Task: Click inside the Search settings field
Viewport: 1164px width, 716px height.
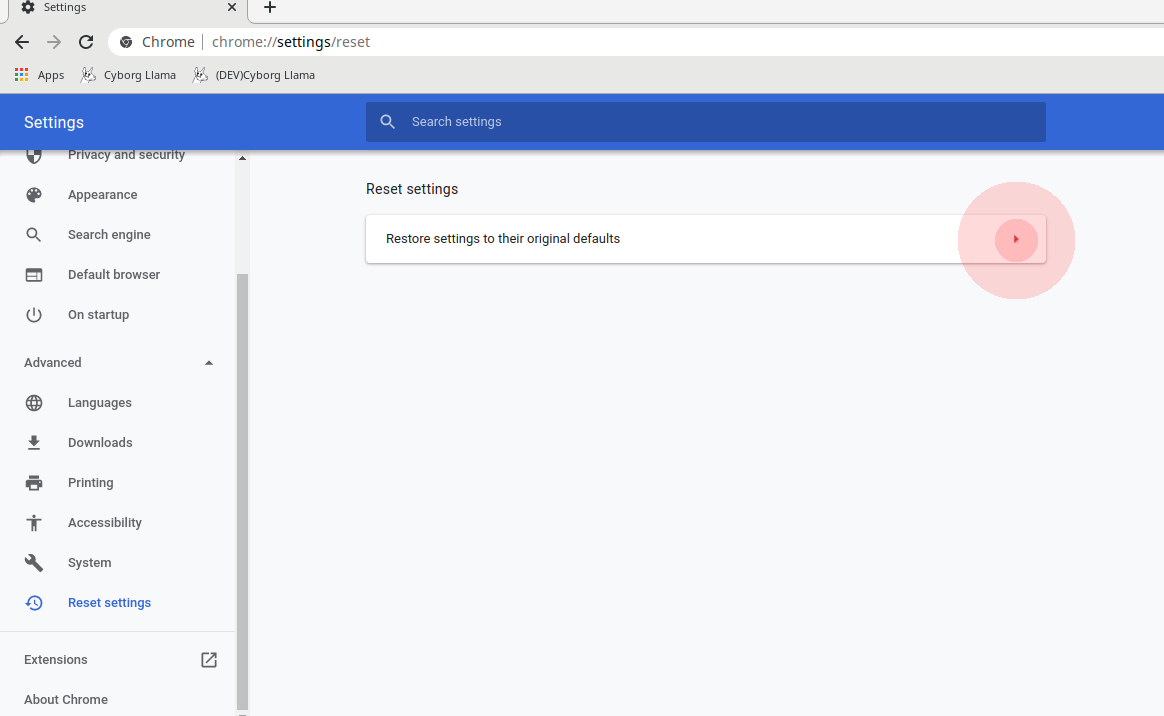Action: 705,121
